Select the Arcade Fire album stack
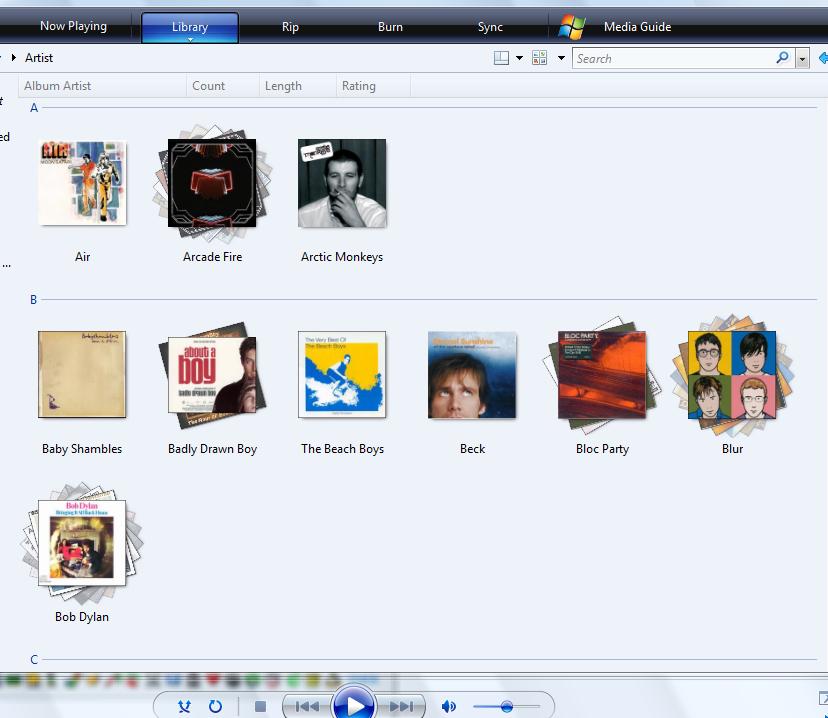828x718 pixels. click(212, 183)
